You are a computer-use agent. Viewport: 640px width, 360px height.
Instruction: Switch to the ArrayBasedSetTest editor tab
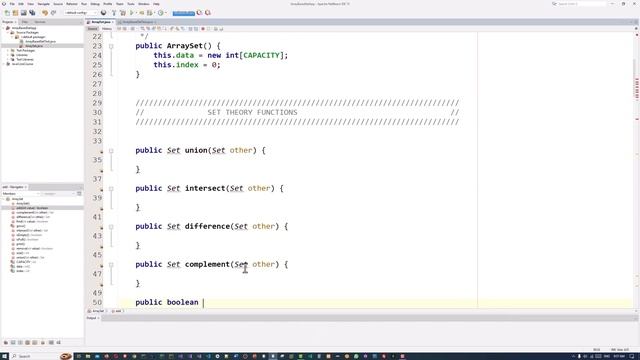[138, 22]
